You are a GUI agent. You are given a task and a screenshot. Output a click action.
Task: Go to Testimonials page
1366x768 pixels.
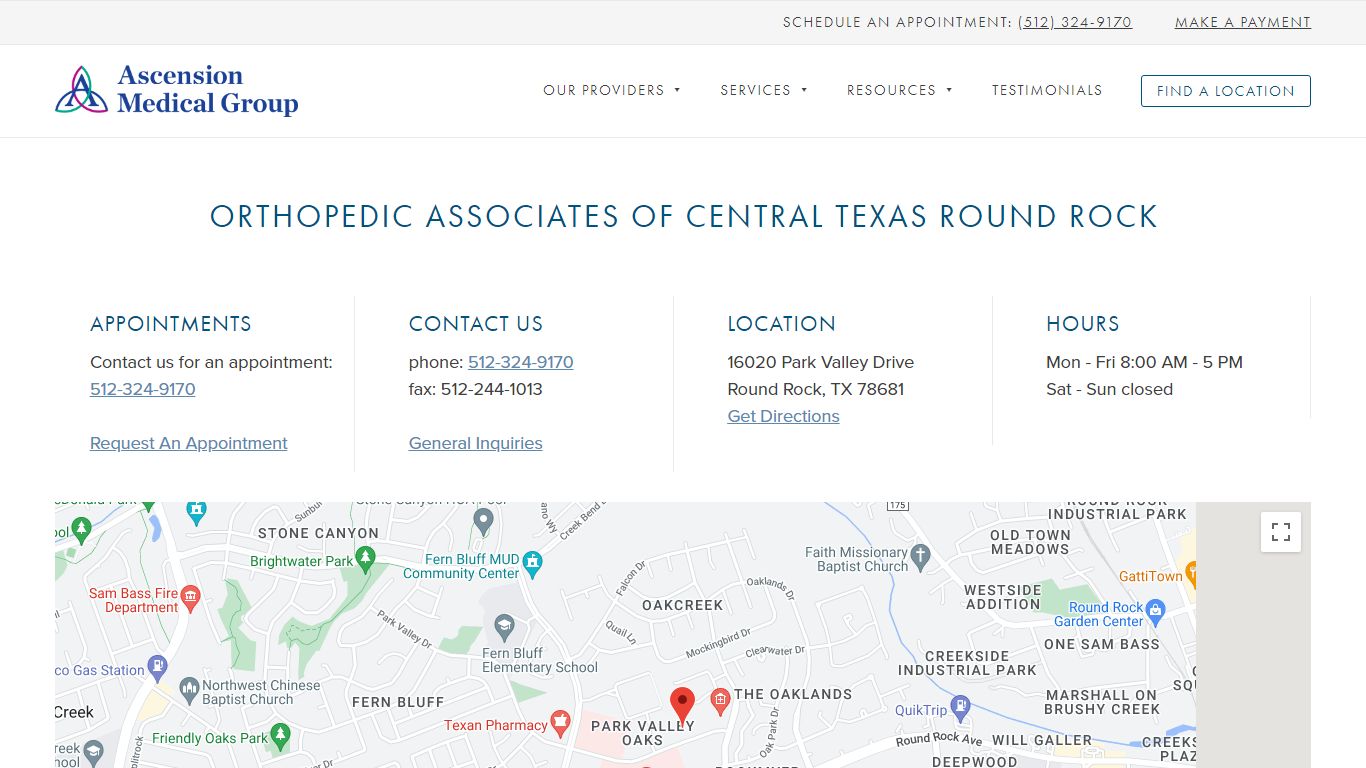[x=1047, y=90]
